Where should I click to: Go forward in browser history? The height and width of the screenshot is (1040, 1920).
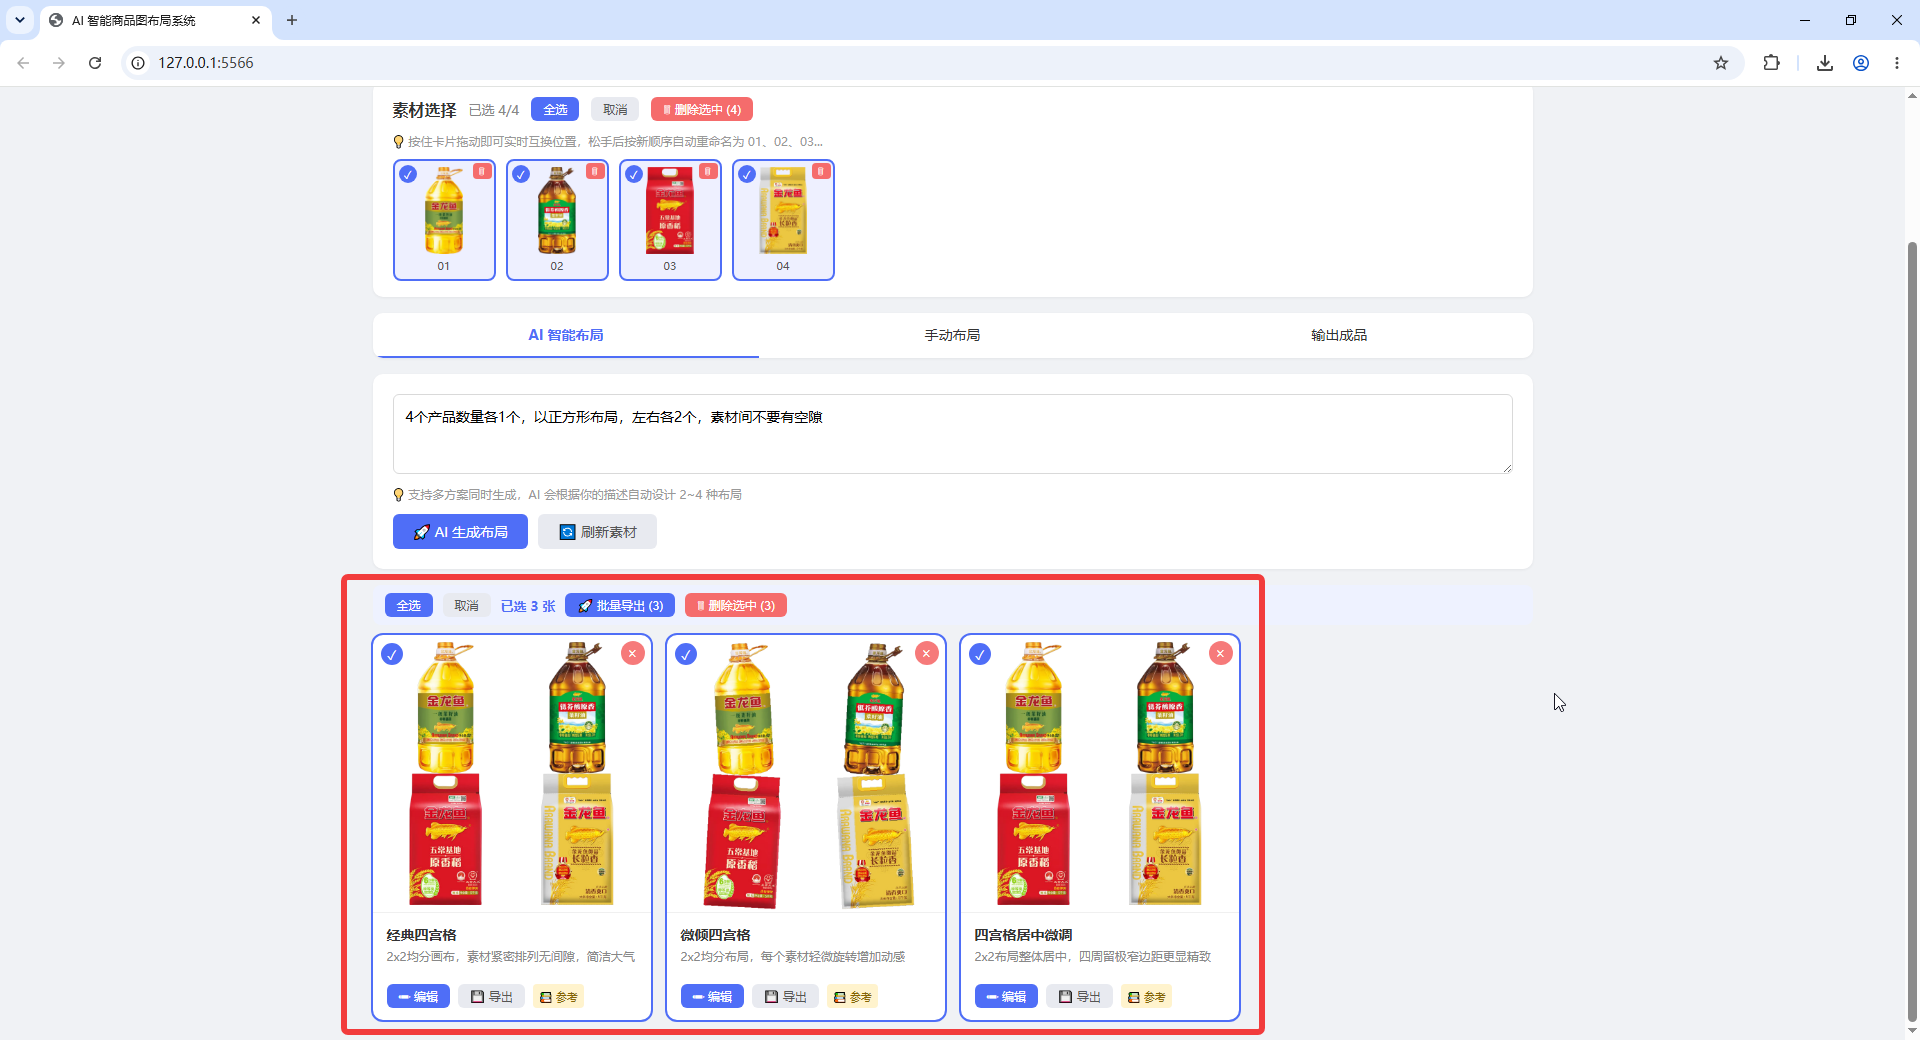pos(59,62)
